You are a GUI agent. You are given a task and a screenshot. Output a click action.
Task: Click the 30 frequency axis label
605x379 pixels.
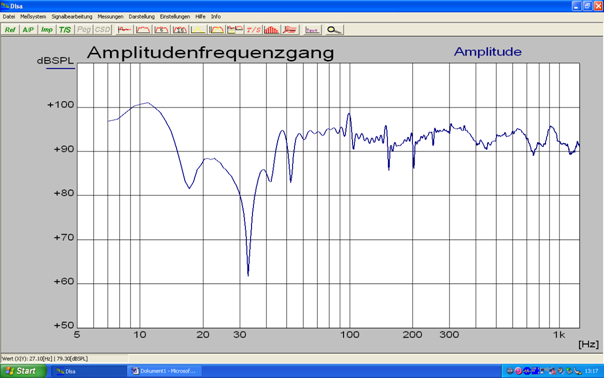pos(240,335)
